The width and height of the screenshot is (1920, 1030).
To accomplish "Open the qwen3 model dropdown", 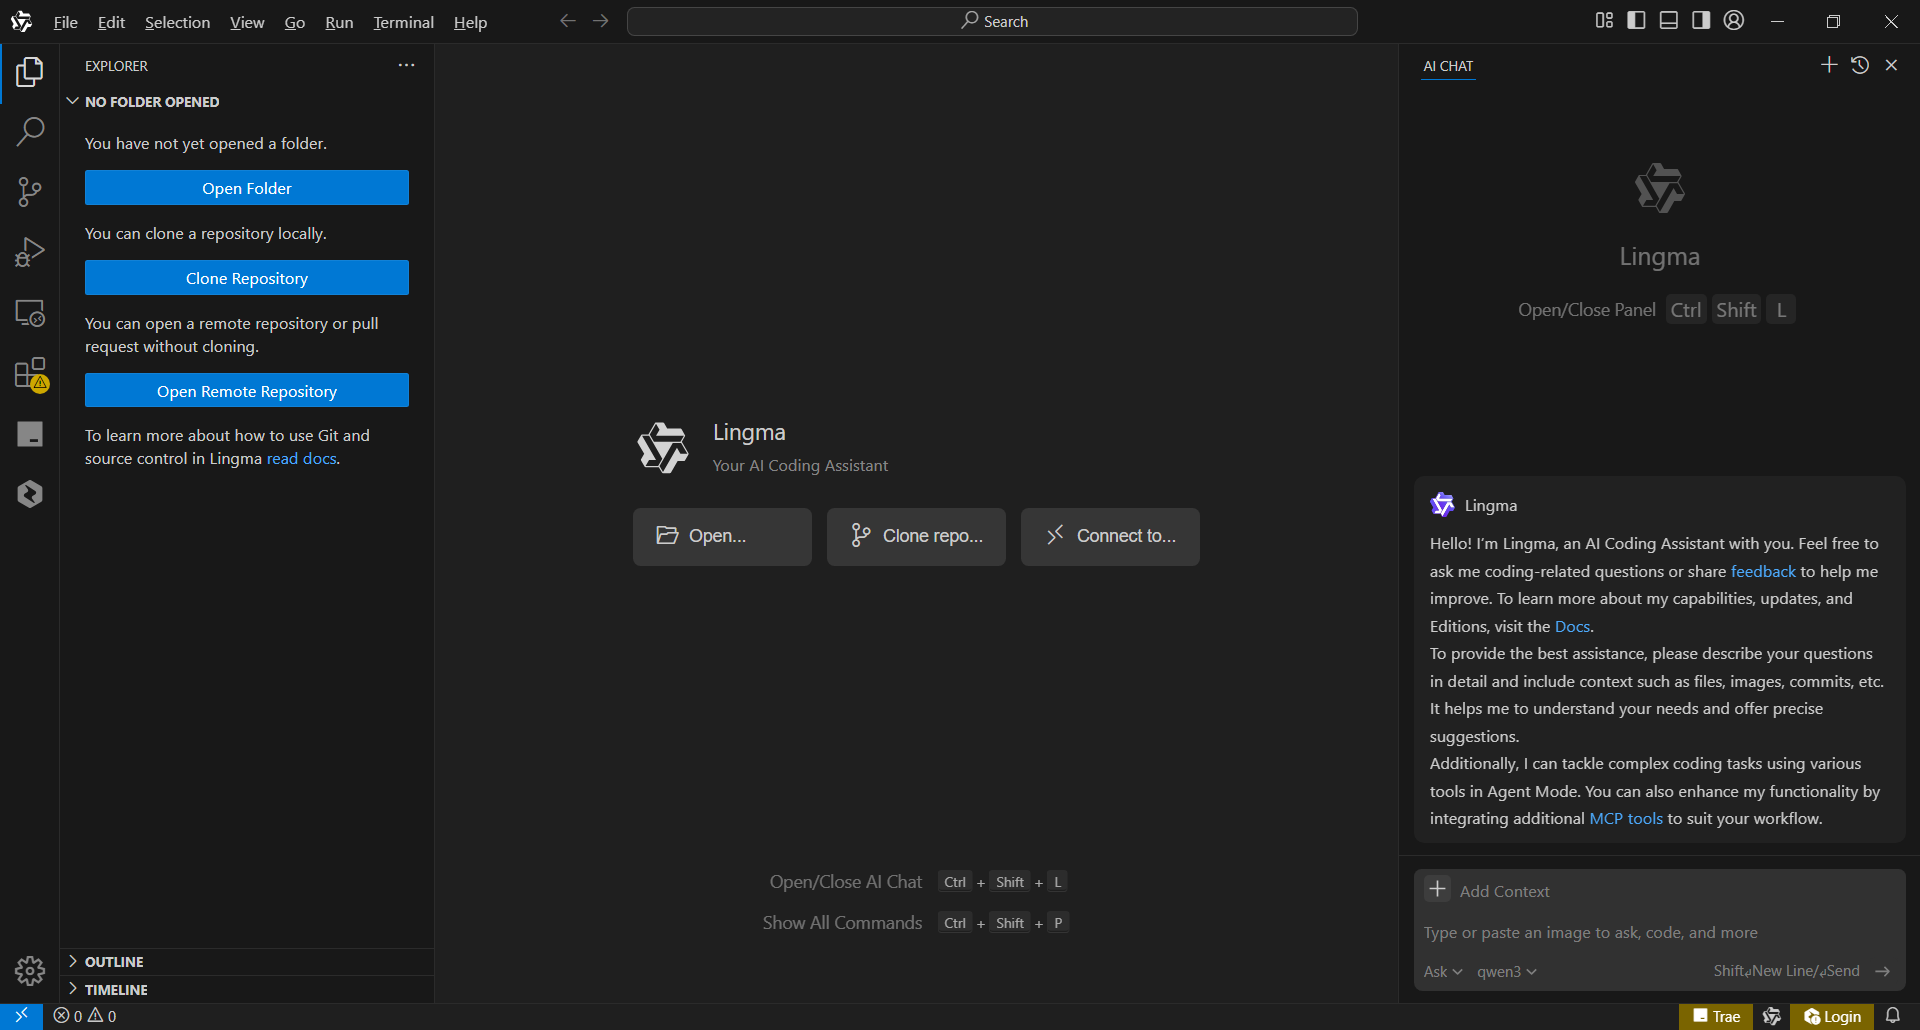I will click(1507, 971).
